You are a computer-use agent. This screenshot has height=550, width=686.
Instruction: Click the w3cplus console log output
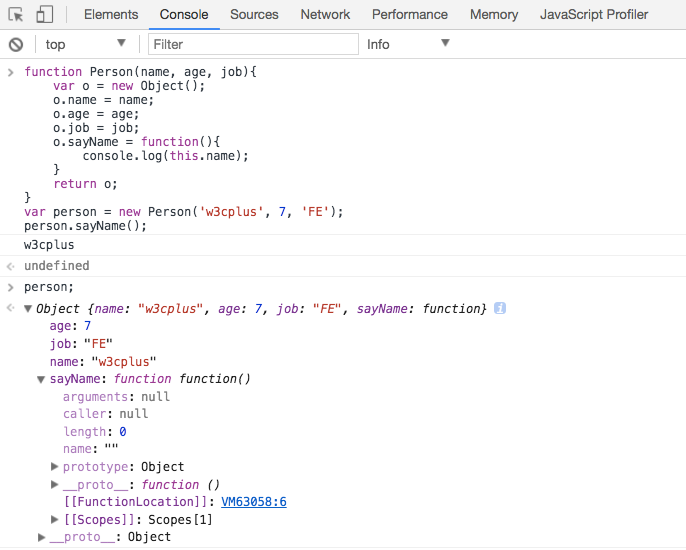49,245
